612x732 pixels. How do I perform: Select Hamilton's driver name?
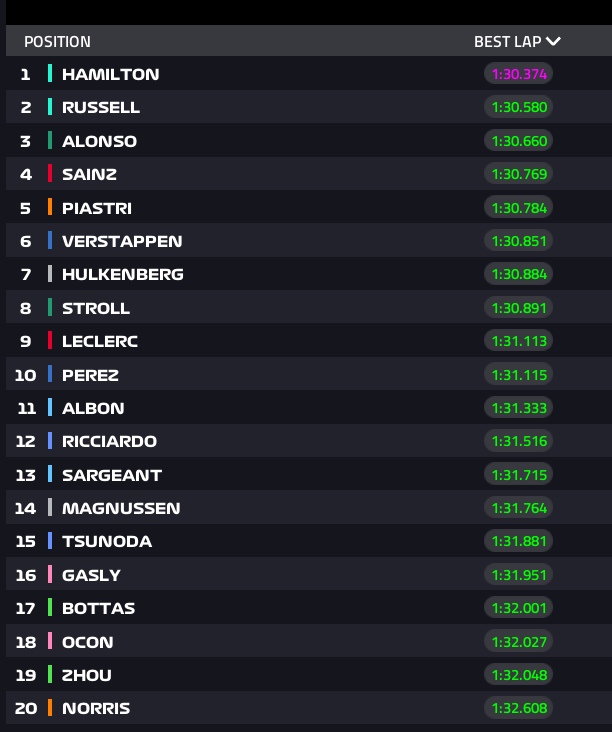point(110,74)
